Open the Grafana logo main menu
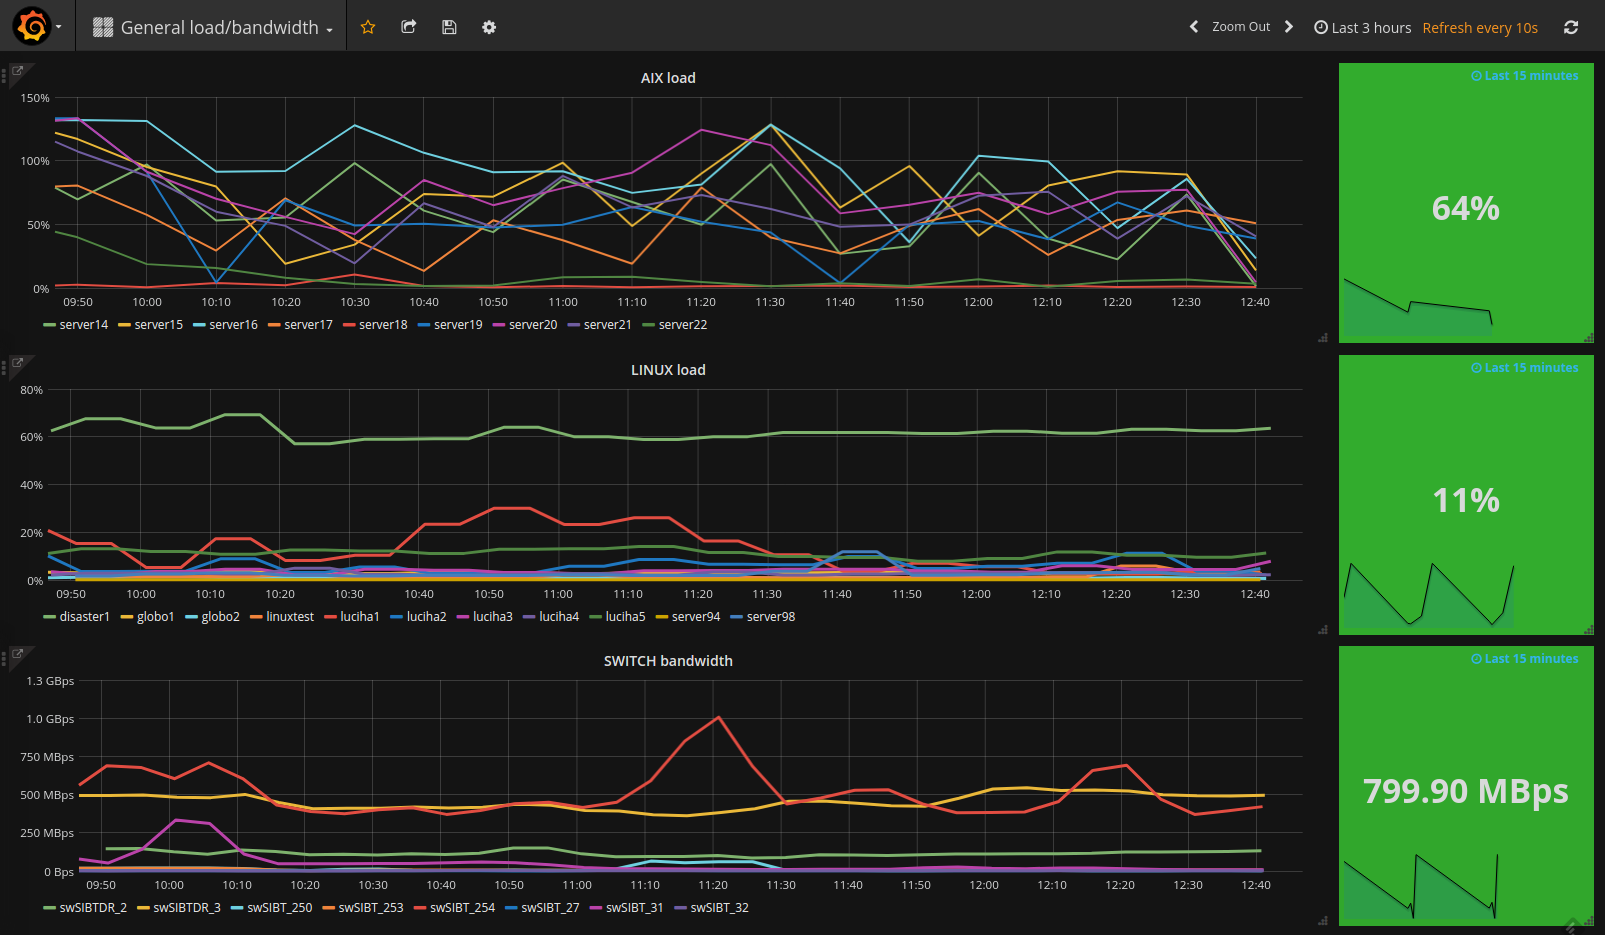The image size is (1605, 935). tap(33, 26)
